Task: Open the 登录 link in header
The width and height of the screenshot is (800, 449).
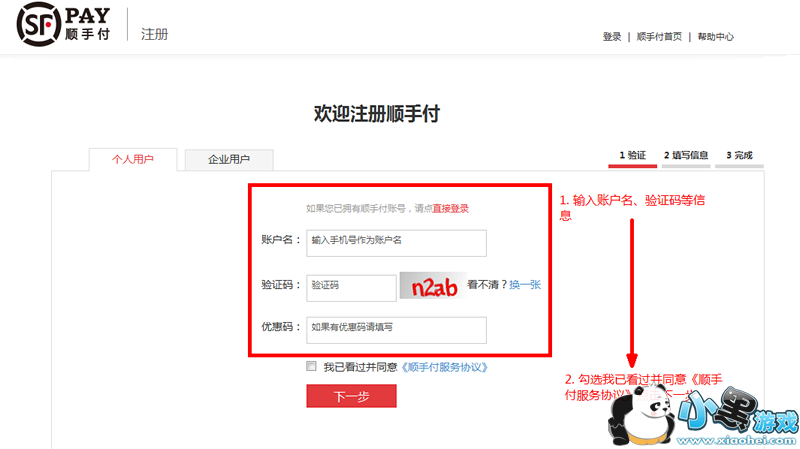Action: click(x=612, y=37)
